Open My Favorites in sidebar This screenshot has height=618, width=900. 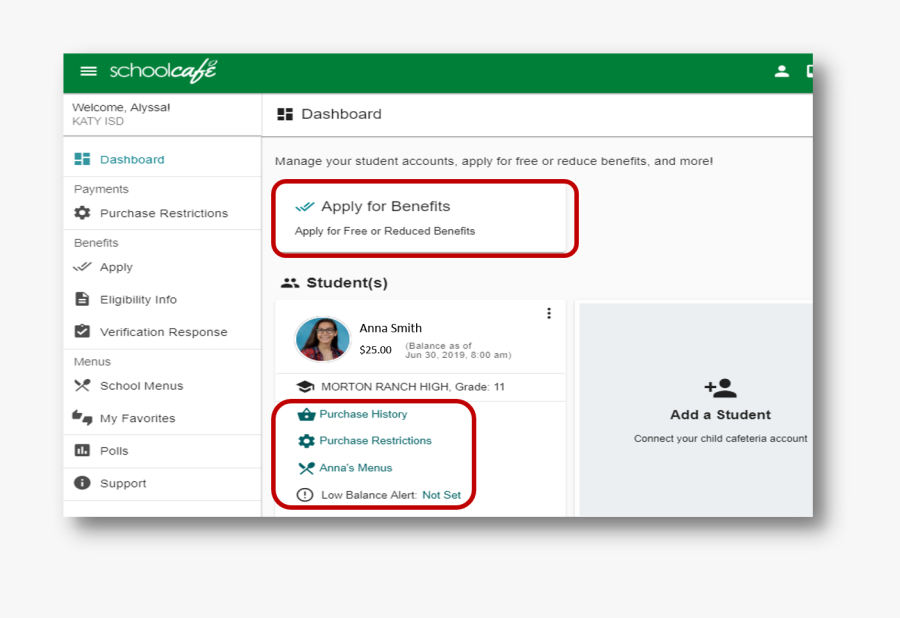137,419
